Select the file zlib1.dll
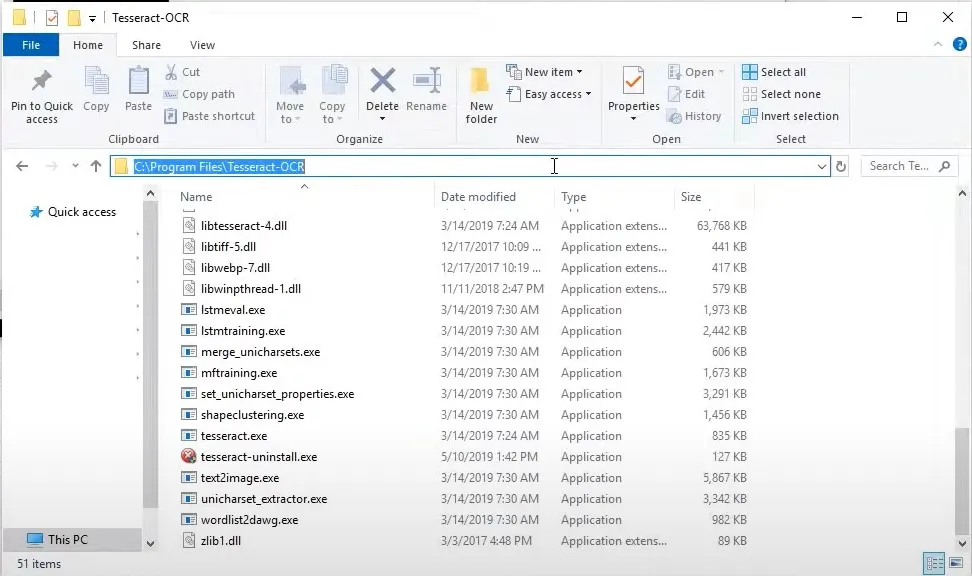Viewport: 972px width, 576px height. pyautogui.click(x=221, y=541)
